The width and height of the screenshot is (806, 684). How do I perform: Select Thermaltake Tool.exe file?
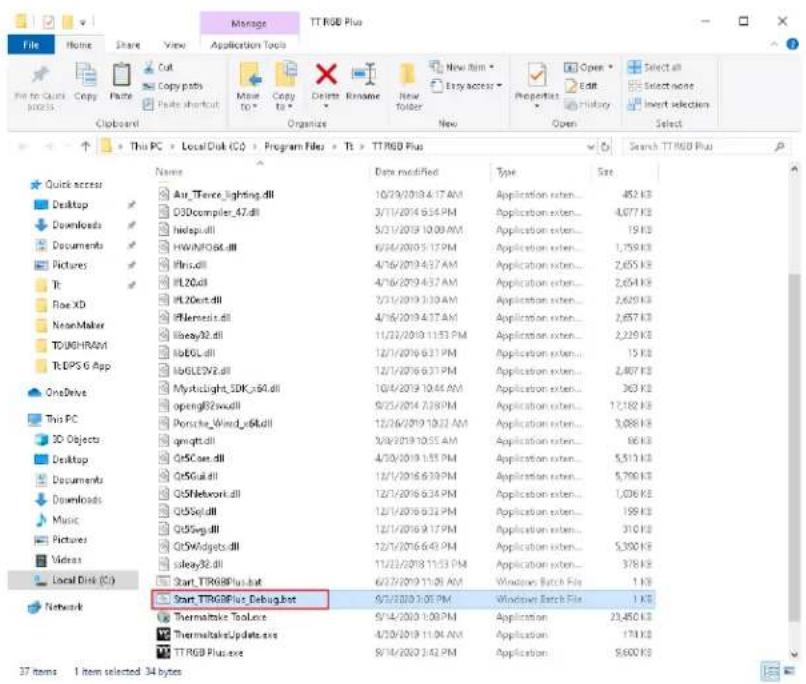tap(220, 617)
